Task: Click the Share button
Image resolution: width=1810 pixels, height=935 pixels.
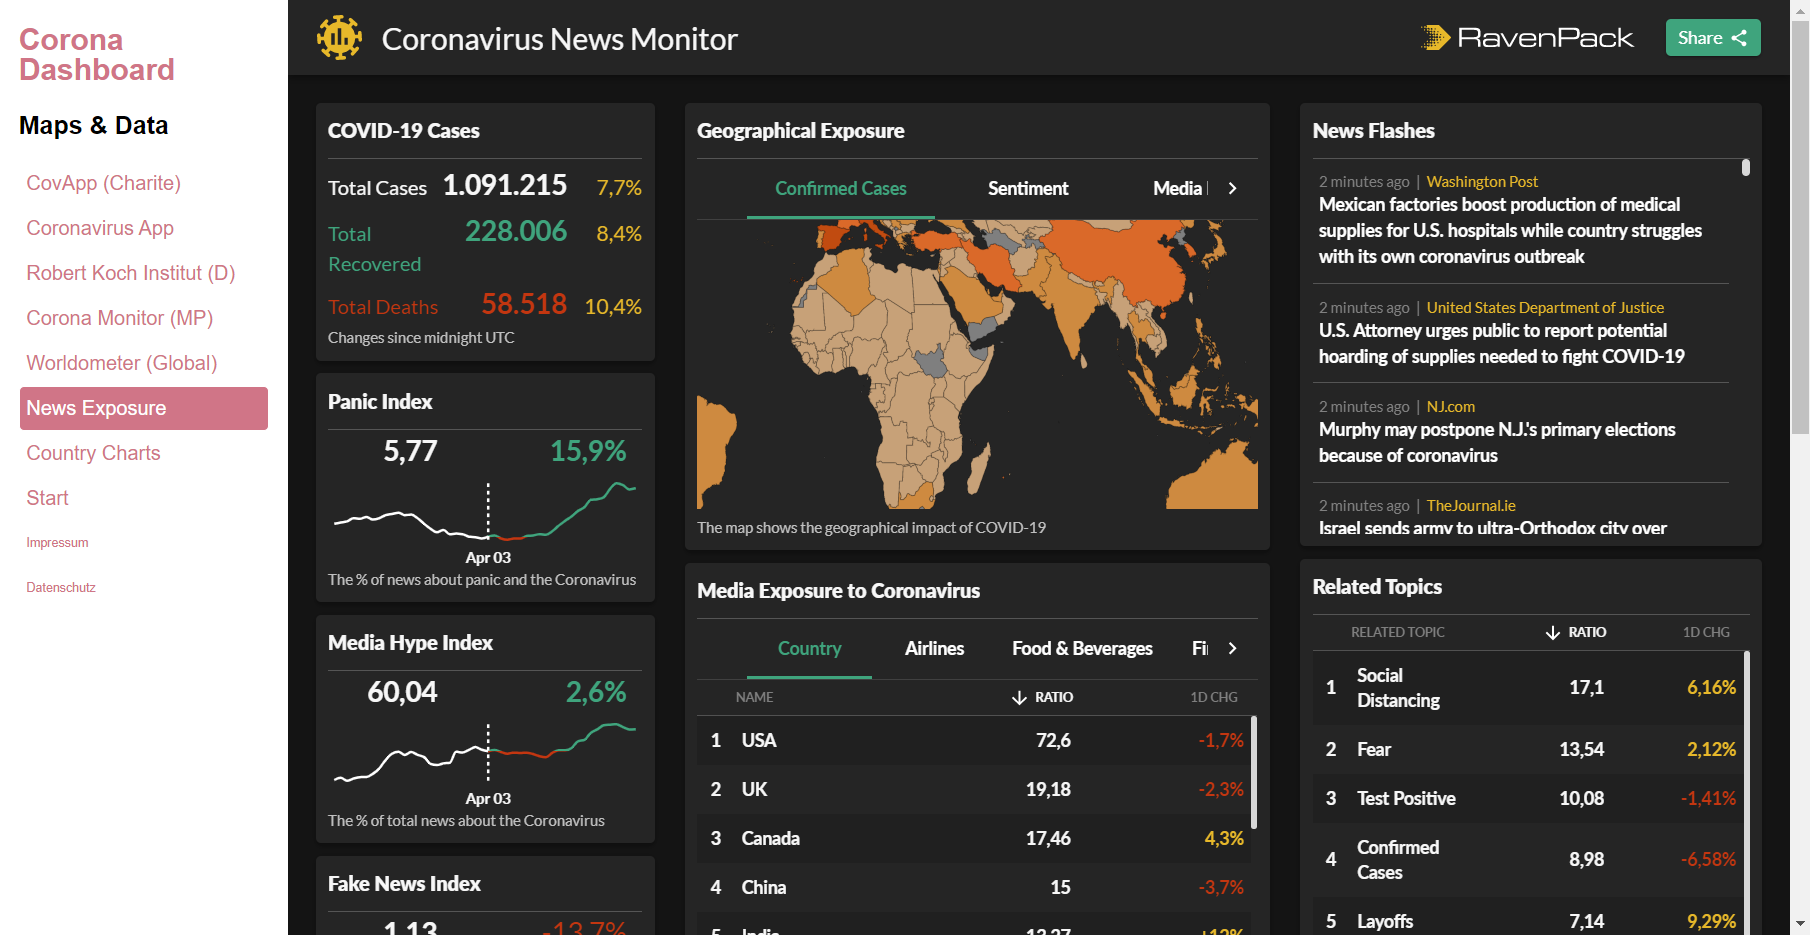Action: point(1712,37)
